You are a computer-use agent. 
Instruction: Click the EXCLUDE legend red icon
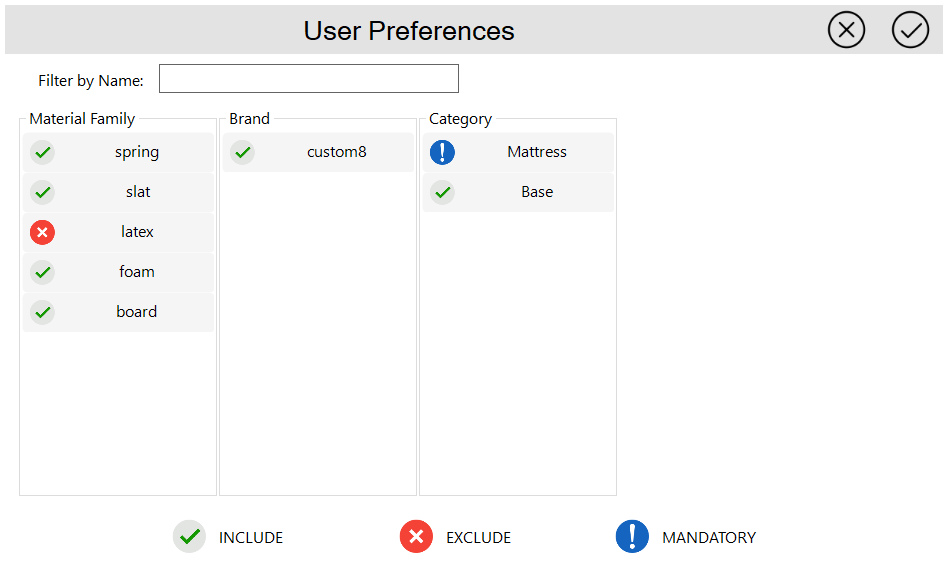(x=416, y=537)
